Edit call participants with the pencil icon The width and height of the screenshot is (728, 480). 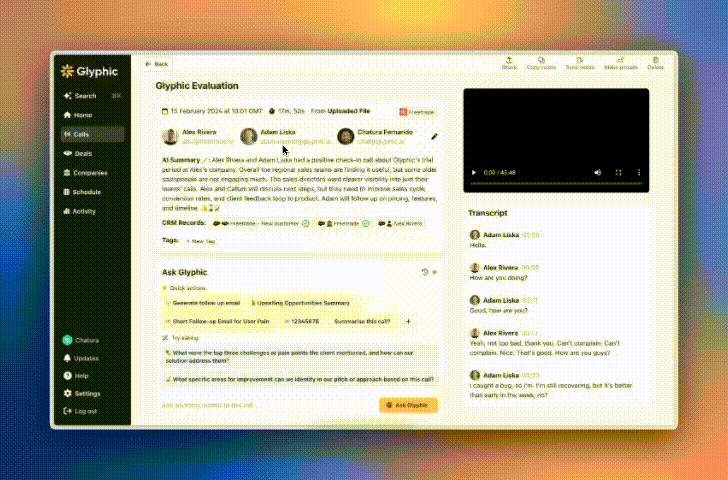[x=435, y=136]
